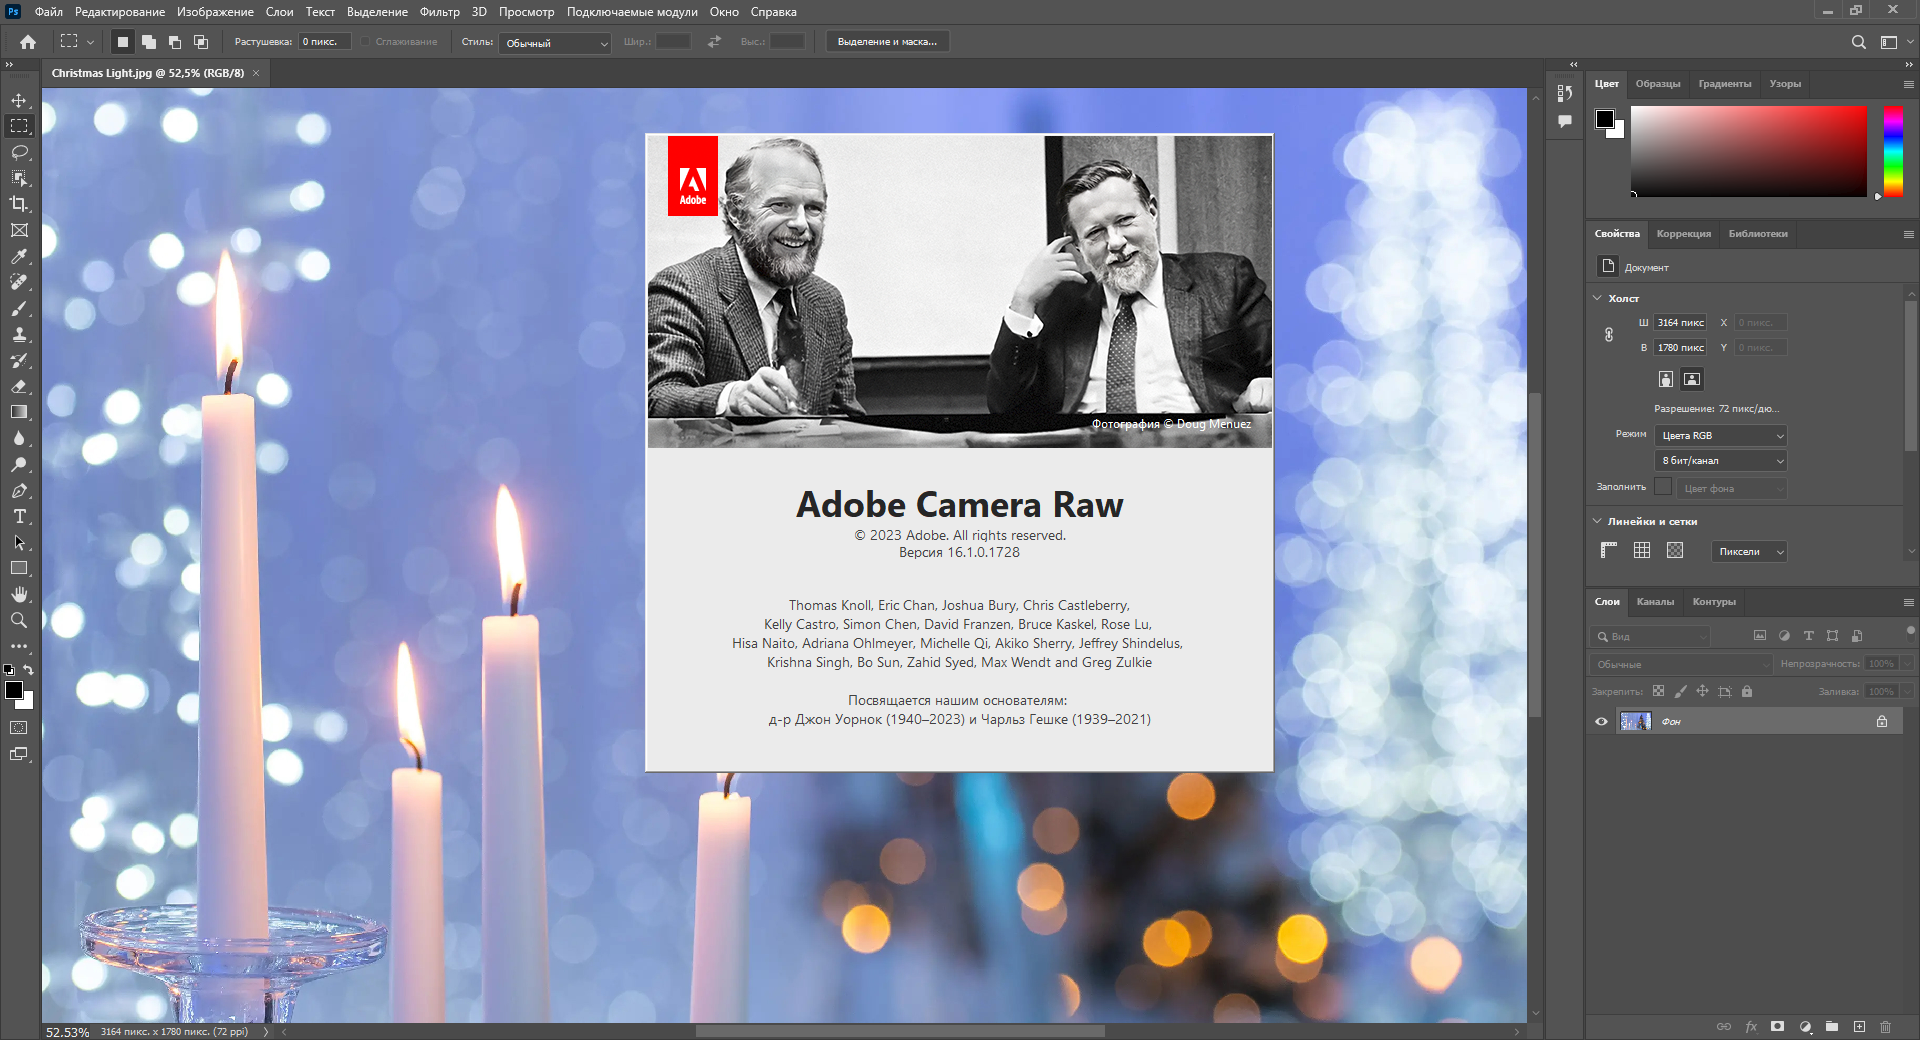Screen dimensions: 1920x1040
Task: Select the Zoom tool in toolbar
Action: click(x=19, y=620)
